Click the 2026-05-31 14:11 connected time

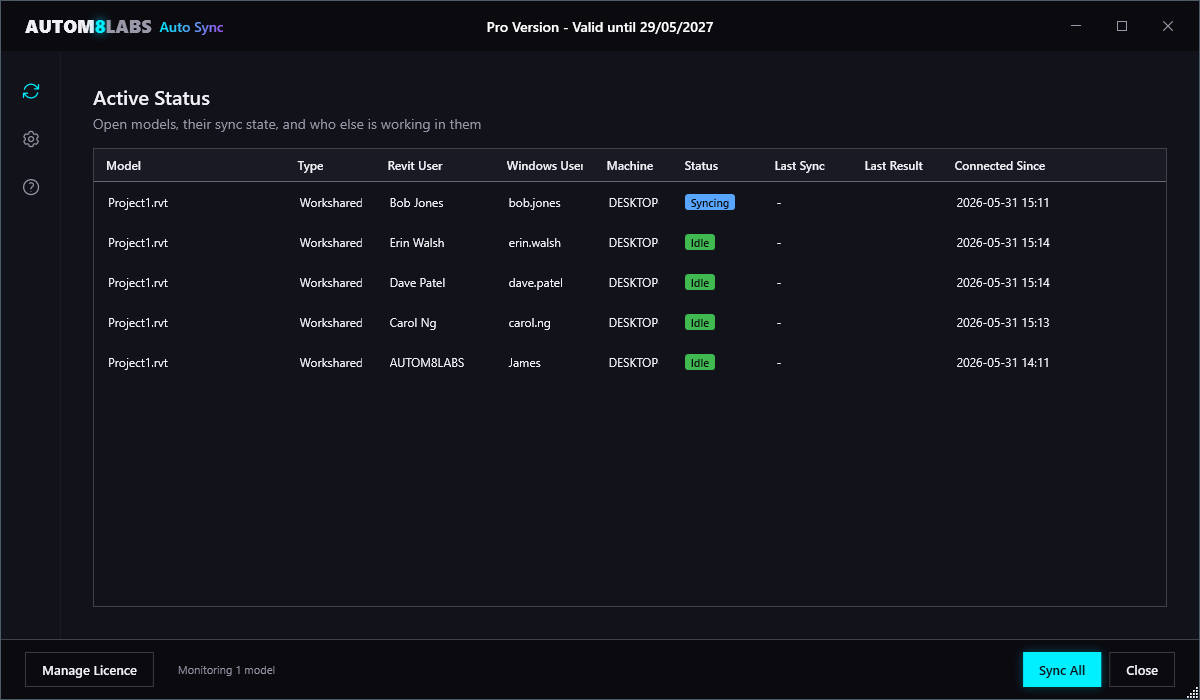coord(1003,363)
